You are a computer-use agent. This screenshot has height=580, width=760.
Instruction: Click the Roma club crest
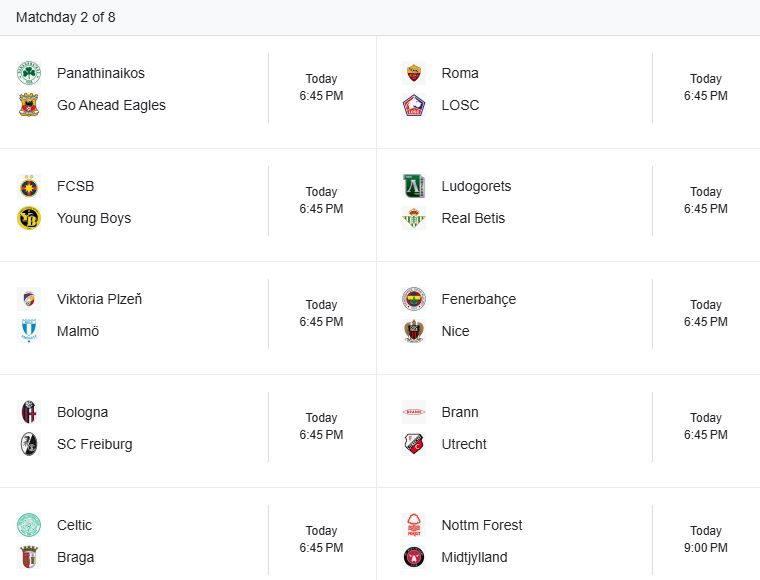(x=413, y=73)
